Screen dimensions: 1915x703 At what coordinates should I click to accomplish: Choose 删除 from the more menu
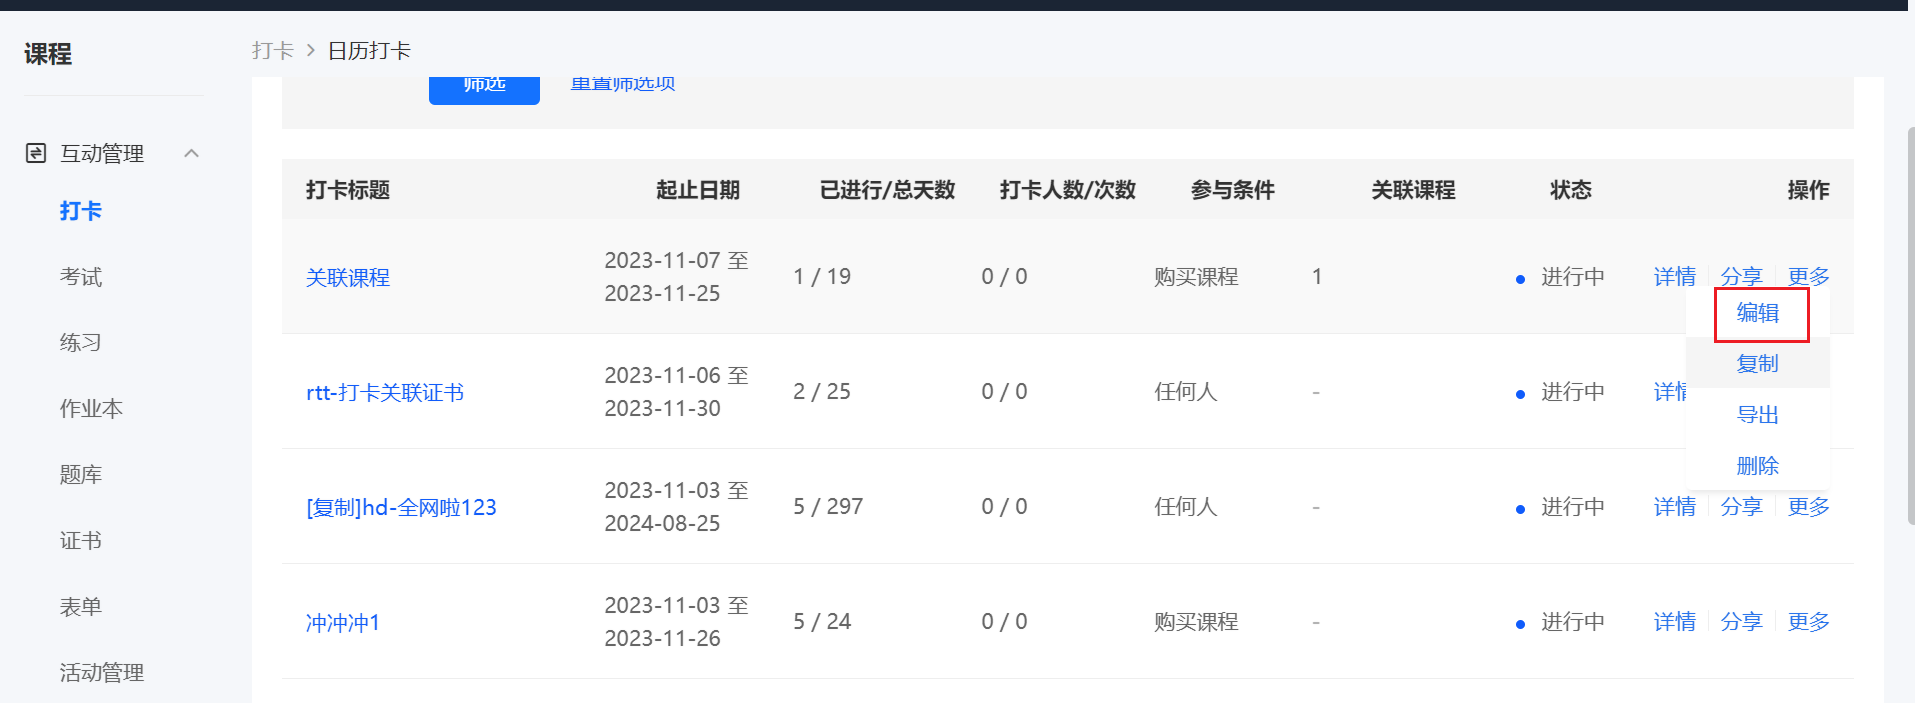pyautogui.click(x=1758, y=466)
